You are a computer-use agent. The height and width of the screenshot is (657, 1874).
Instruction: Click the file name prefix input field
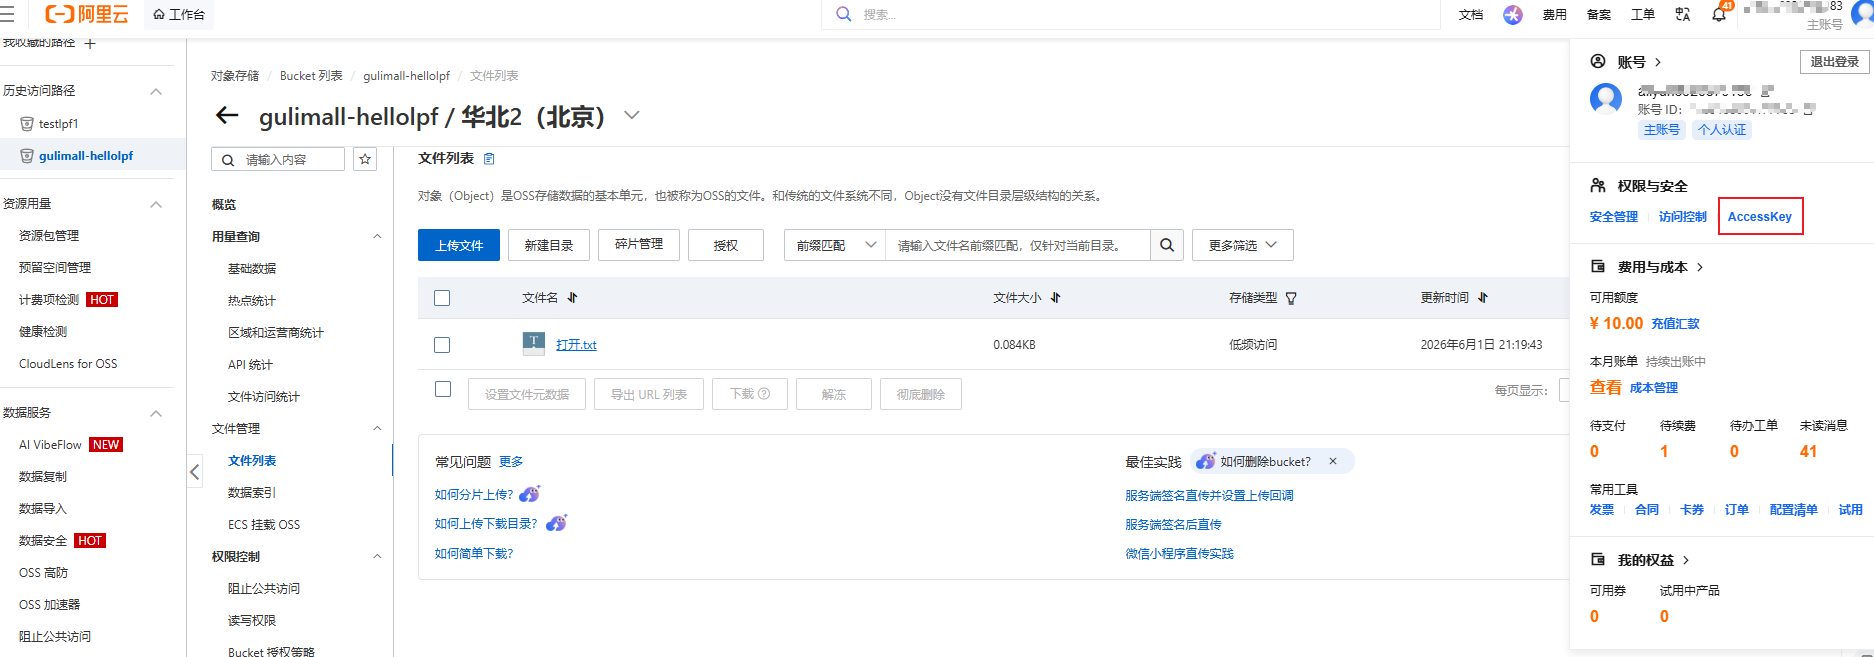click(1017, 245)
